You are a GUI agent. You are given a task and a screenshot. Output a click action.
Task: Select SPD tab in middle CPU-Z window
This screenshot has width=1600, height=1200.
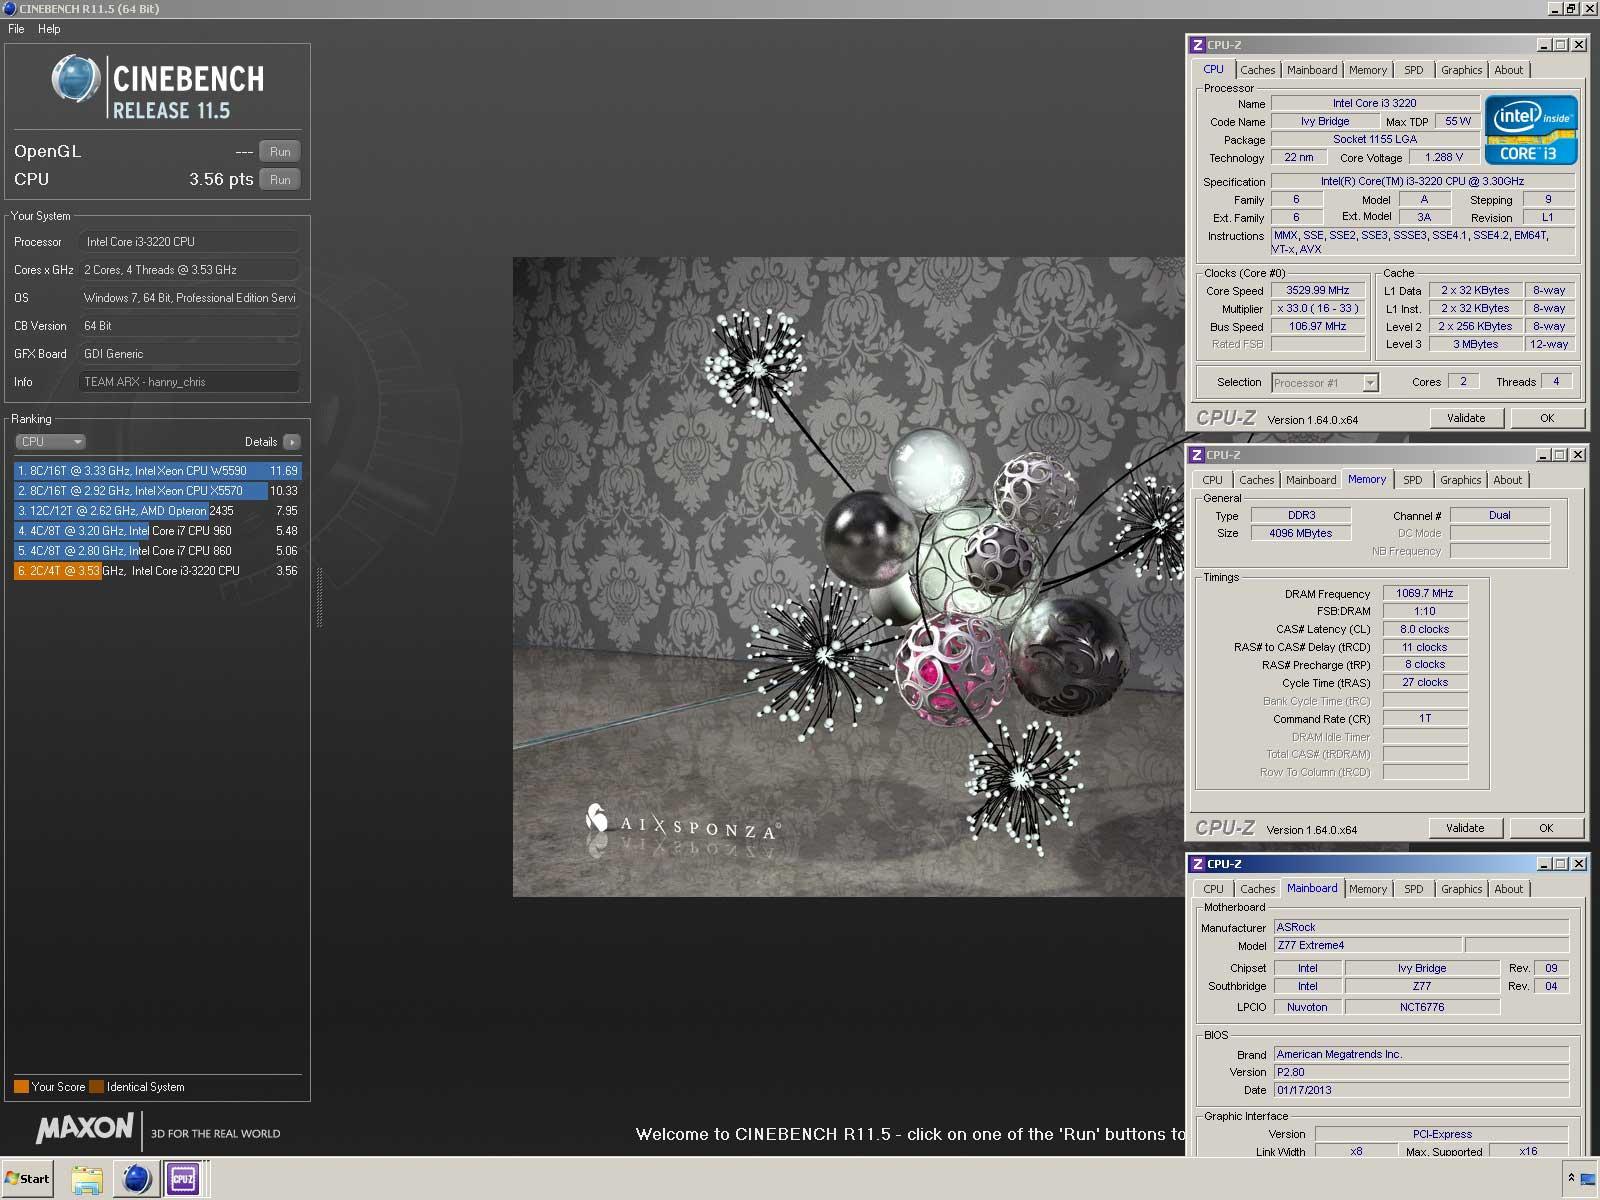pyautogui.click(x=1412, y=480)
